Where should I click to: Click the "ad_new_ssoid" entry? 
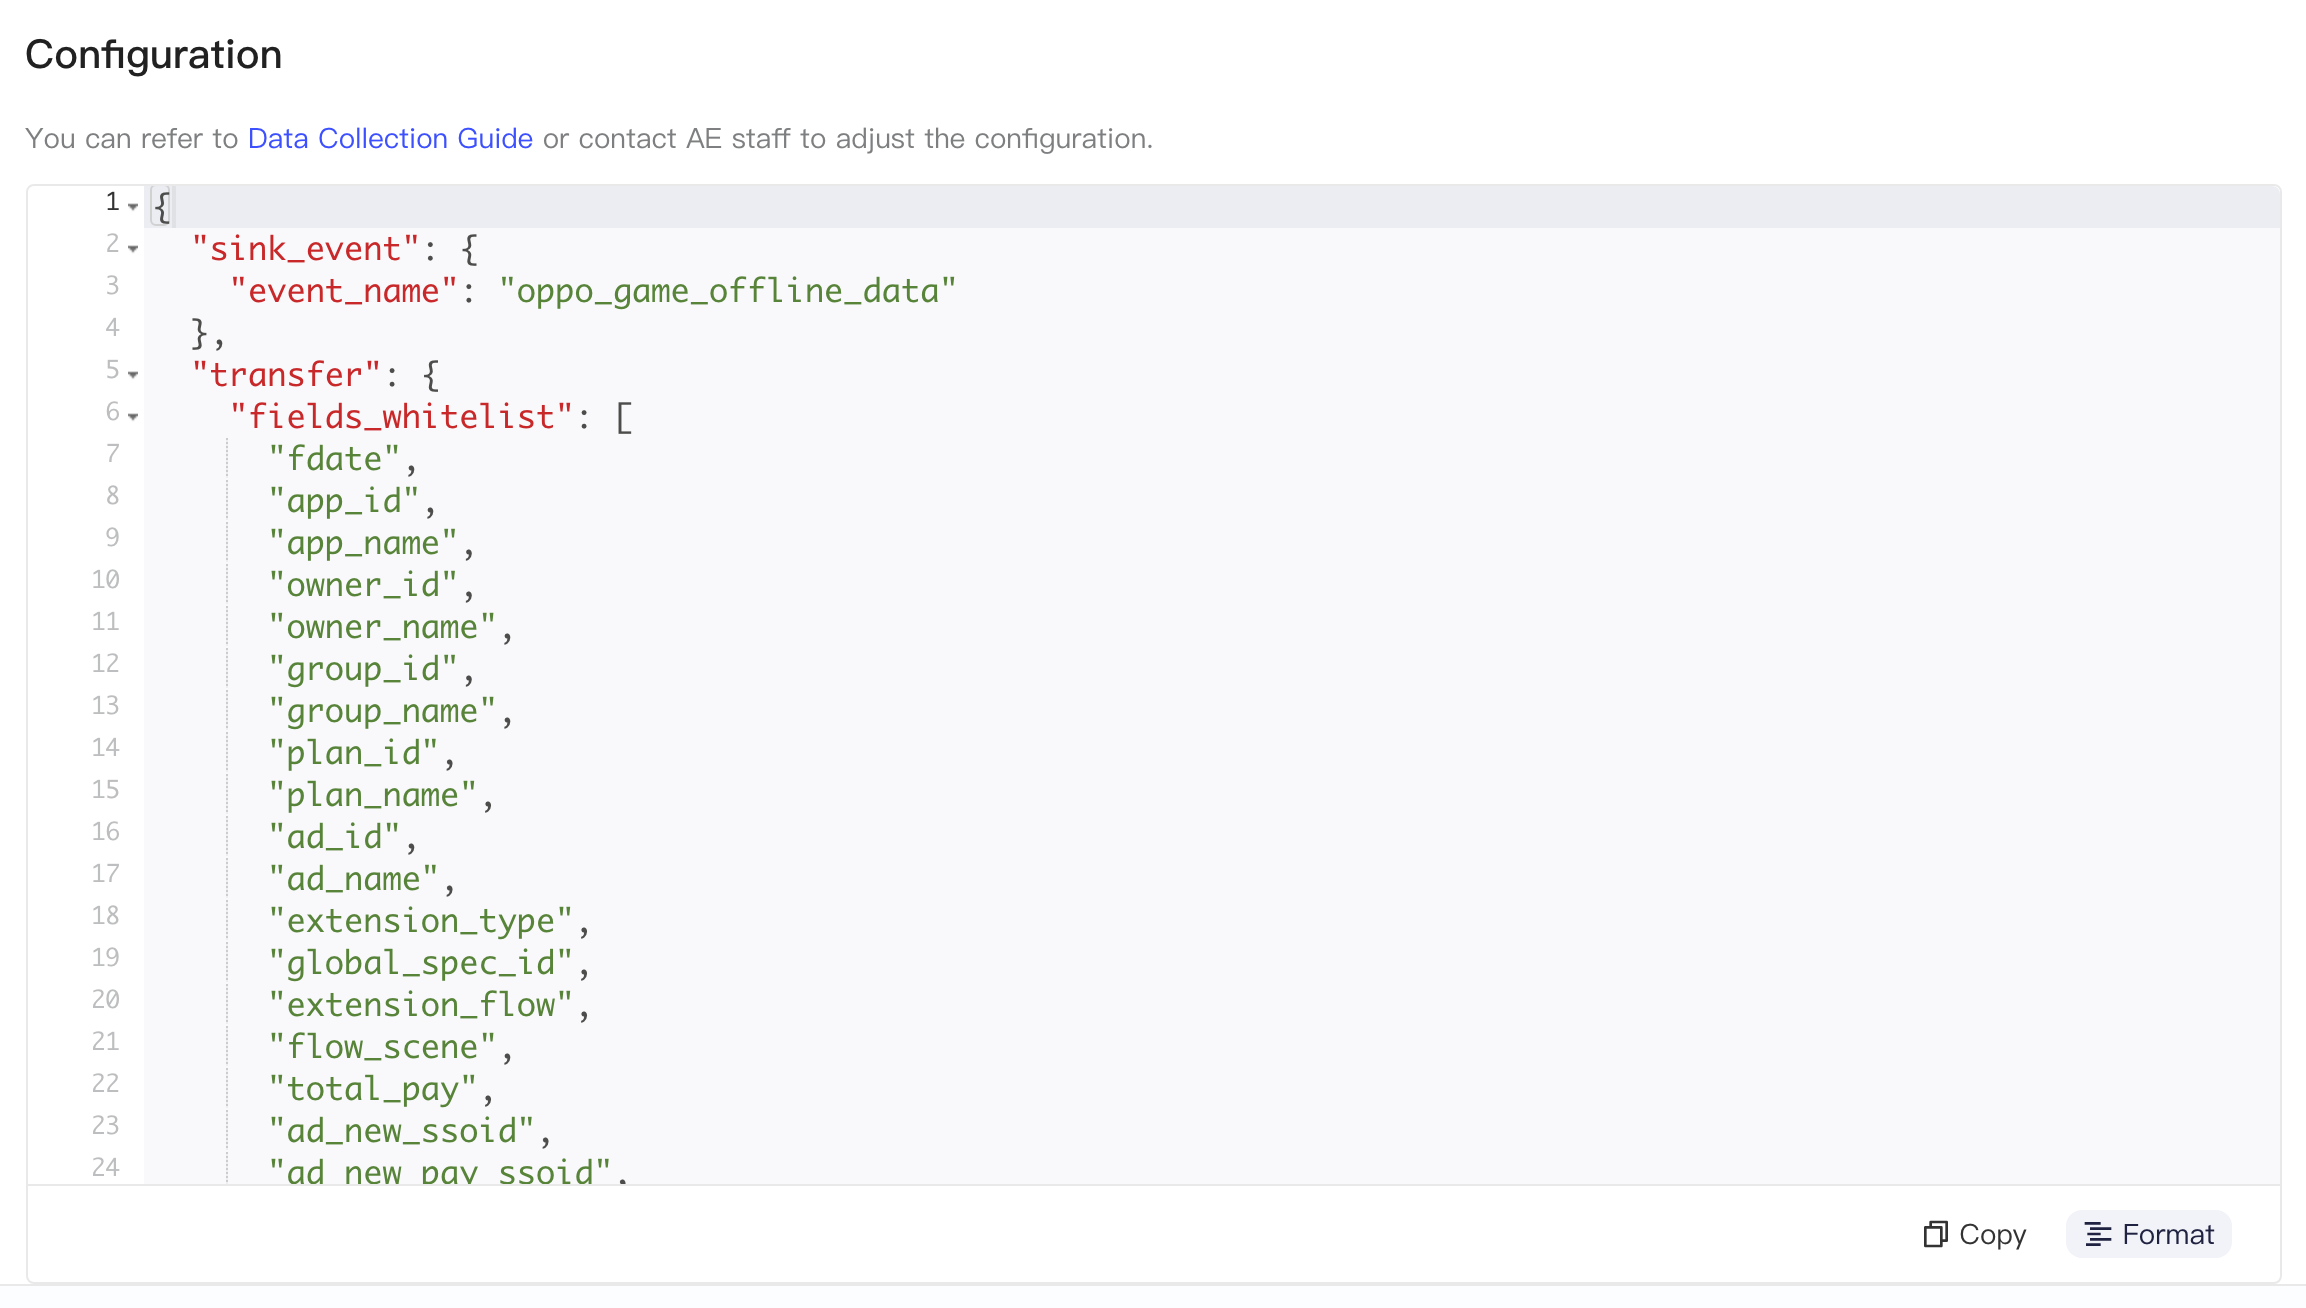coord(401,1130)
